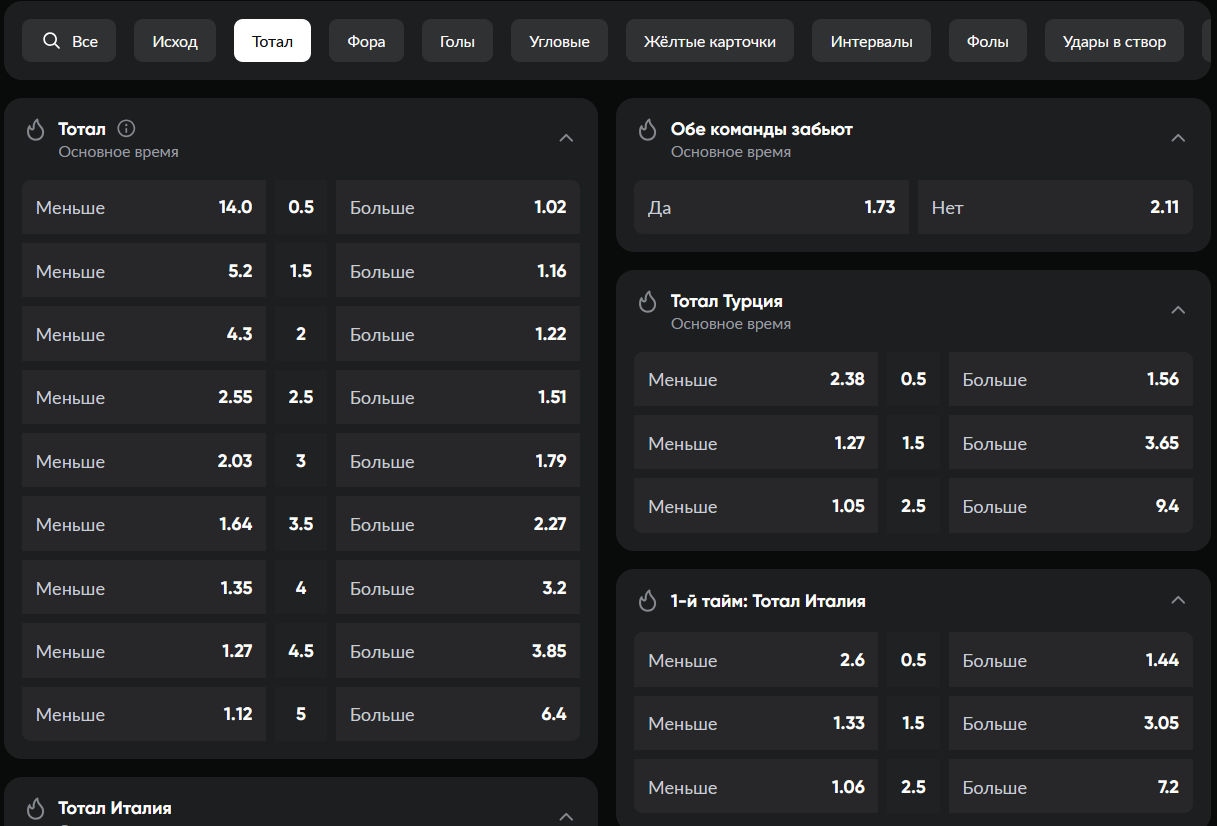Select Меньше 1.5 at odds 5.2

pyautogui.click(x=144, y=271)
